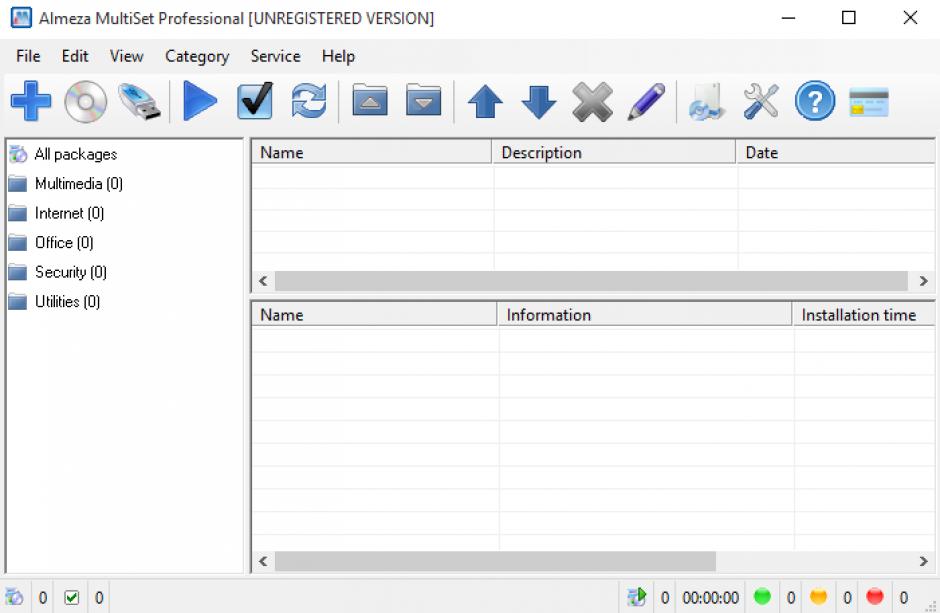
Task: Sort by Description column header
Action: click(x=614, y=152)
